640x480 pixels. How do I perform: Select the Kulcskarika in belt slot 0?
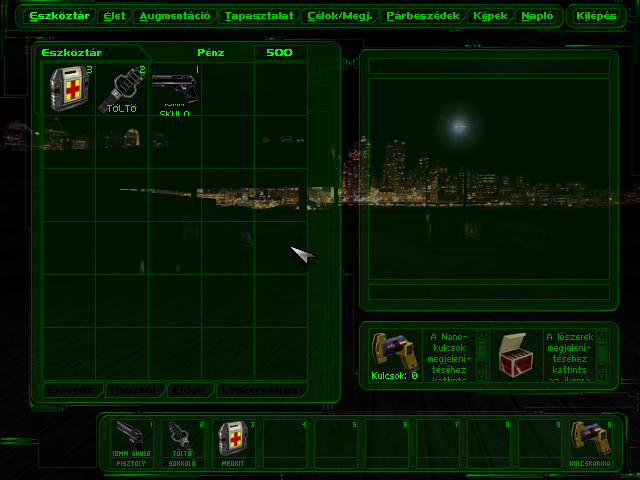pyautogui.click(x=590, y=443)
